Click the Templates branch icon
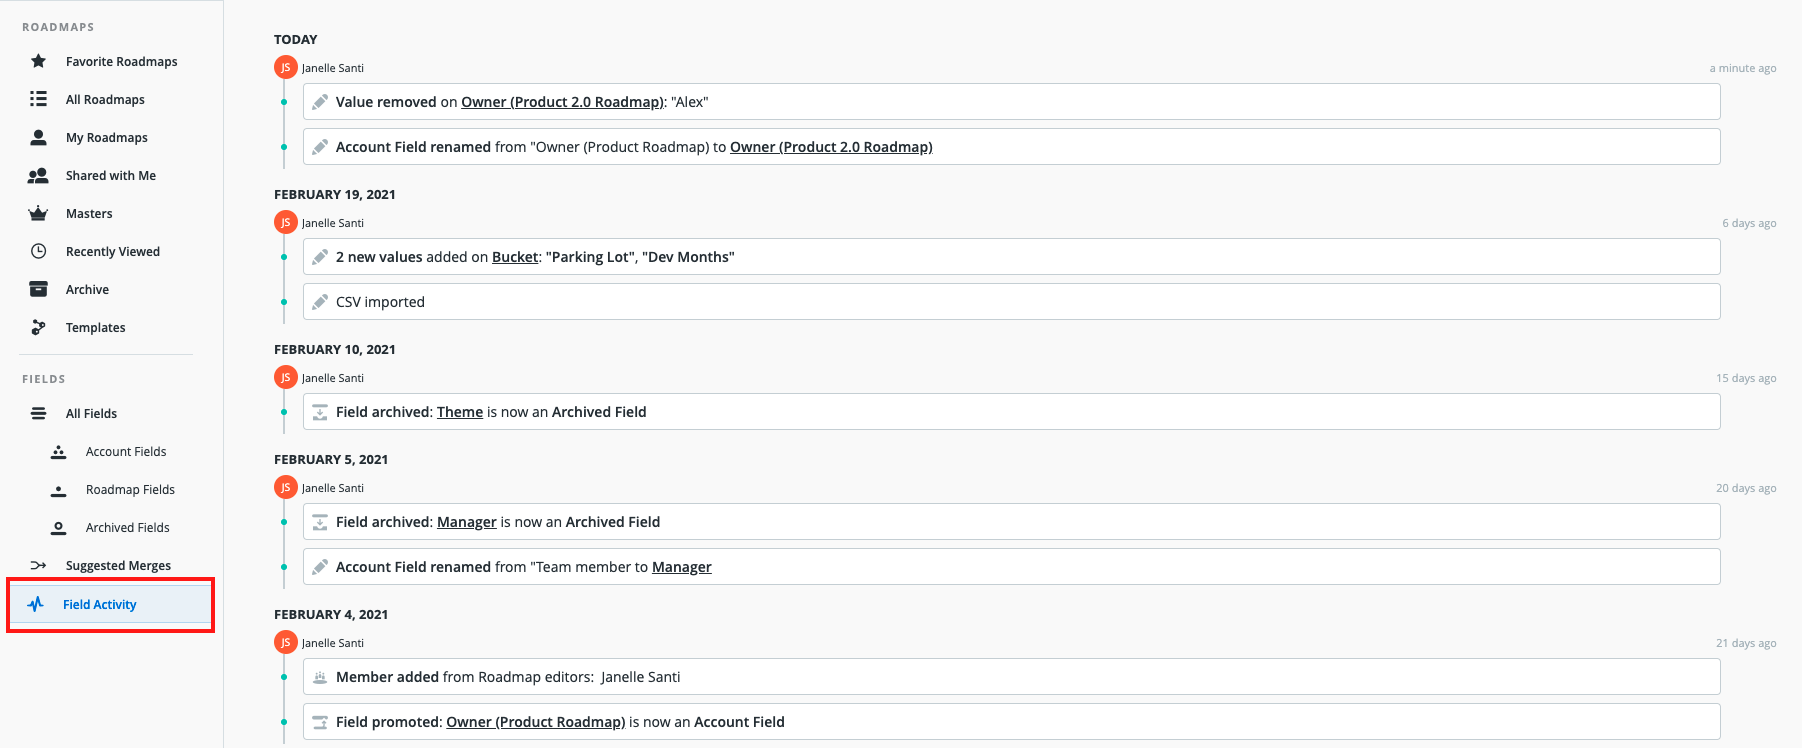The width and height of the screenshot is (1802, 748). pos(38,327)
